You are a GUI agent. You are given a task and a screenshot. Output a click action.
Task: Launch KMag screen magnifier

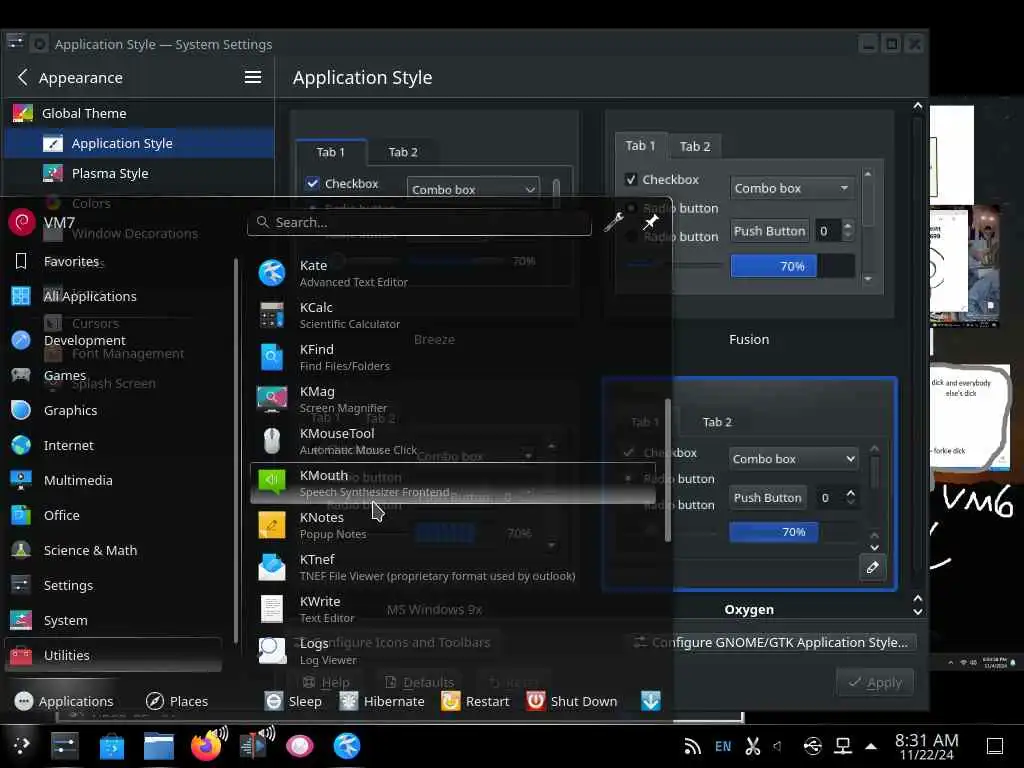coord(453,399)
